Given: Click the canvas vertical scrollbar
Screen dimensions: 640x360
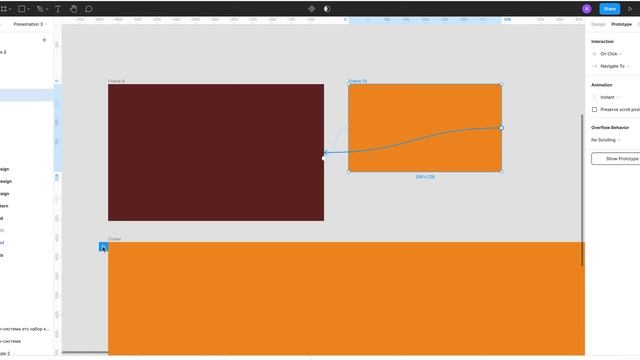Looking at the screenshot, I should point(582,190).
